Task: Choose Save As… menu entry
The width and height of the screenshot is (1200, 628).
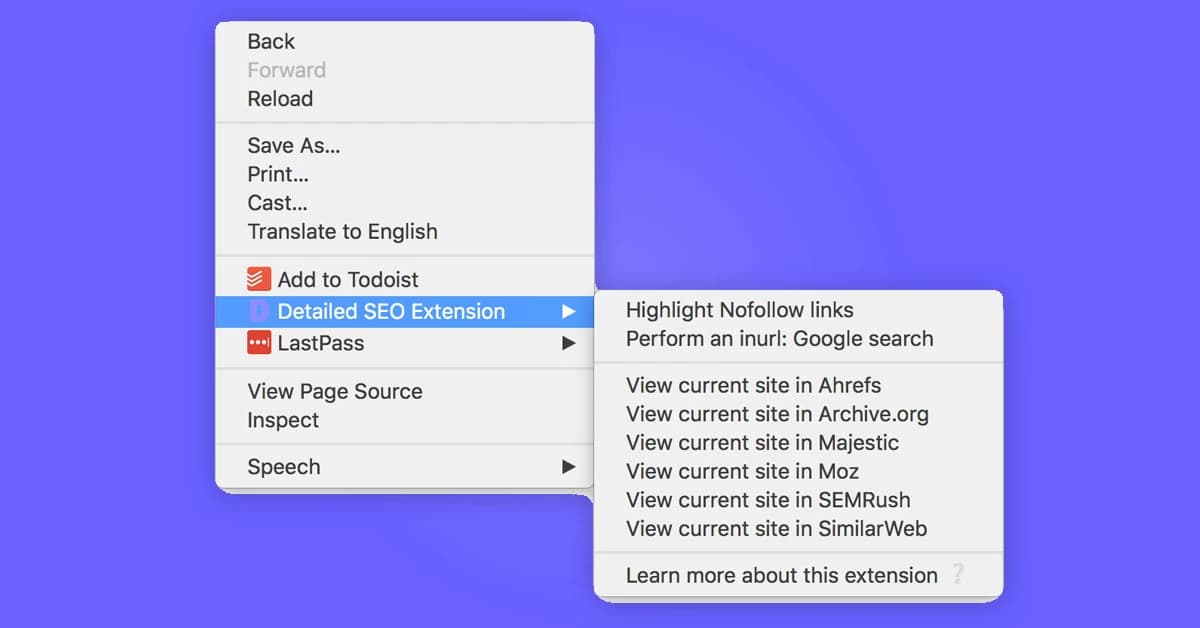Action: (294, 146)
